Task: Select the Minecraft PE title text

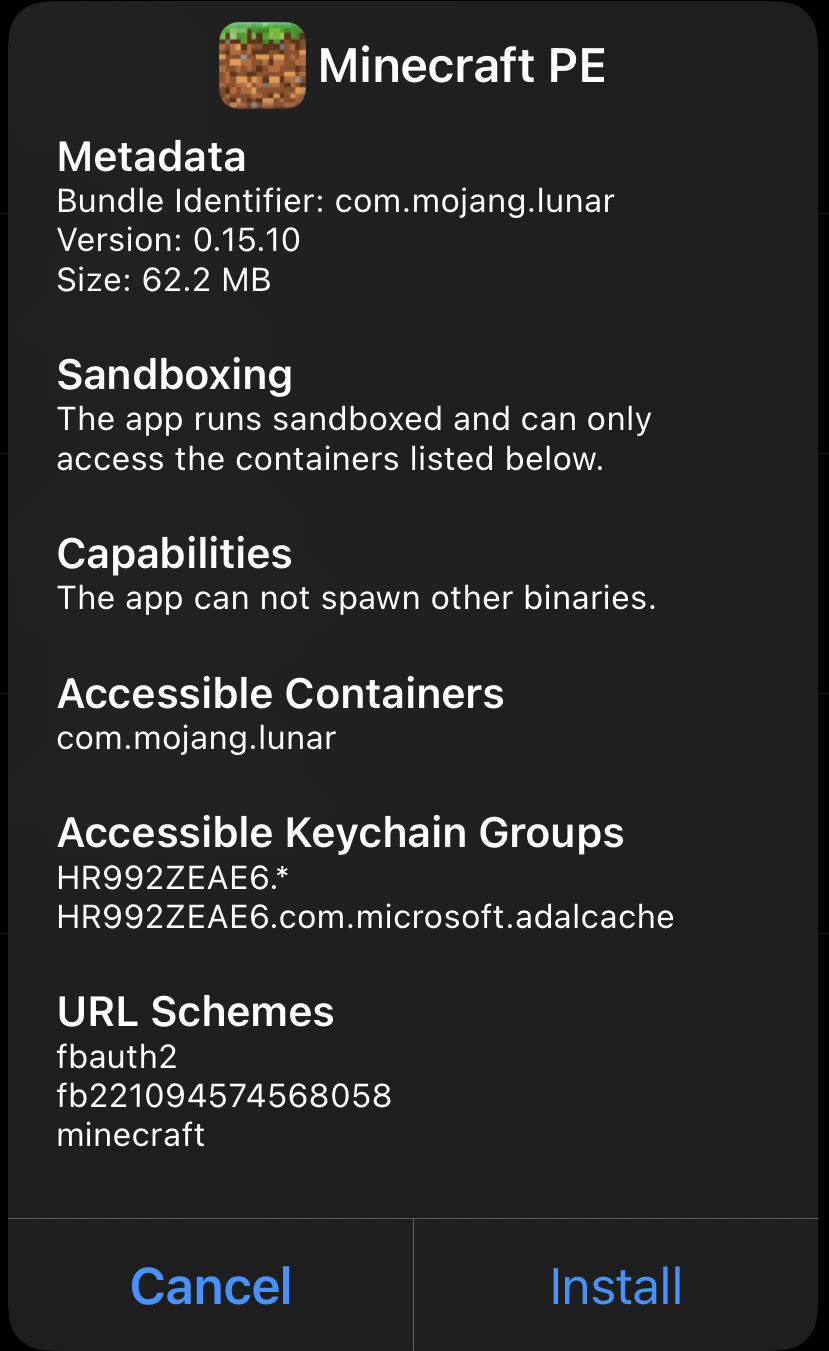Action: coord(462,67)
